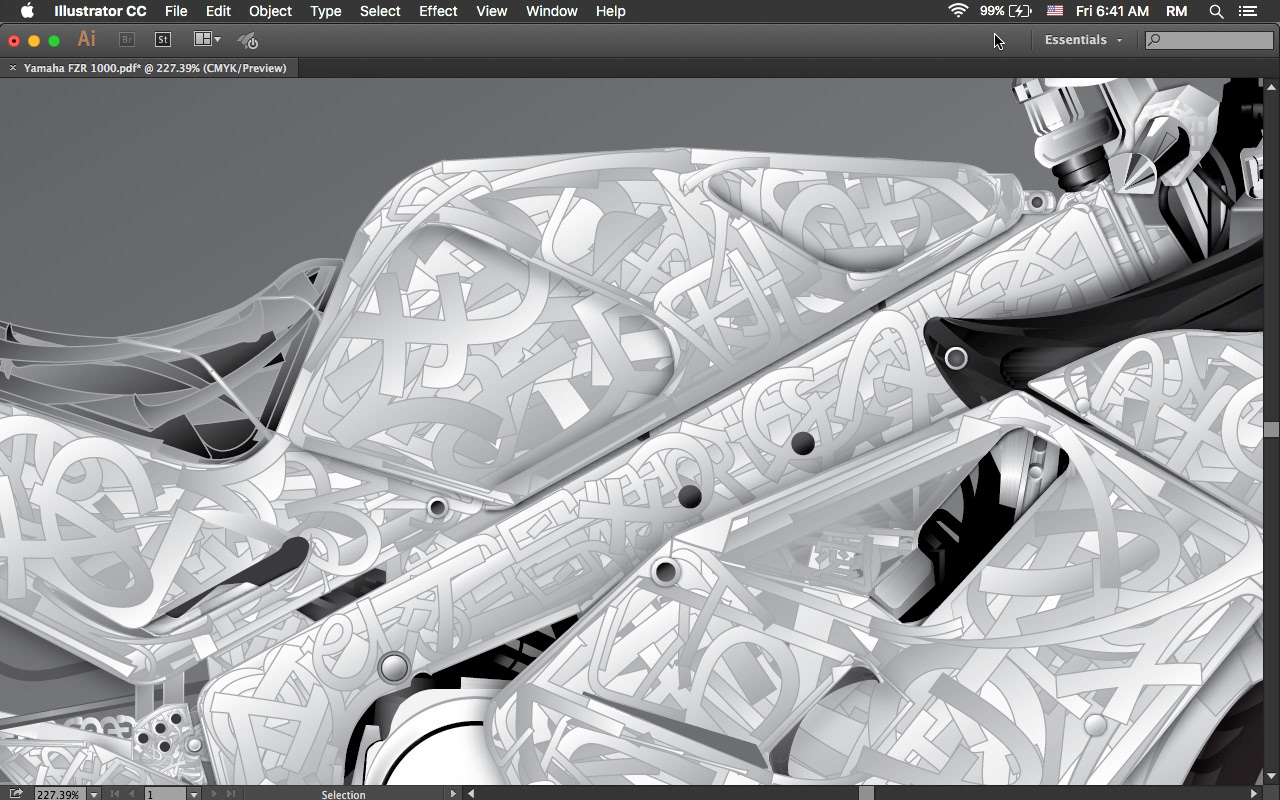This screenshot has height=800, width=1280.
Task: Go to first artboard button
Action: point(114,794)
